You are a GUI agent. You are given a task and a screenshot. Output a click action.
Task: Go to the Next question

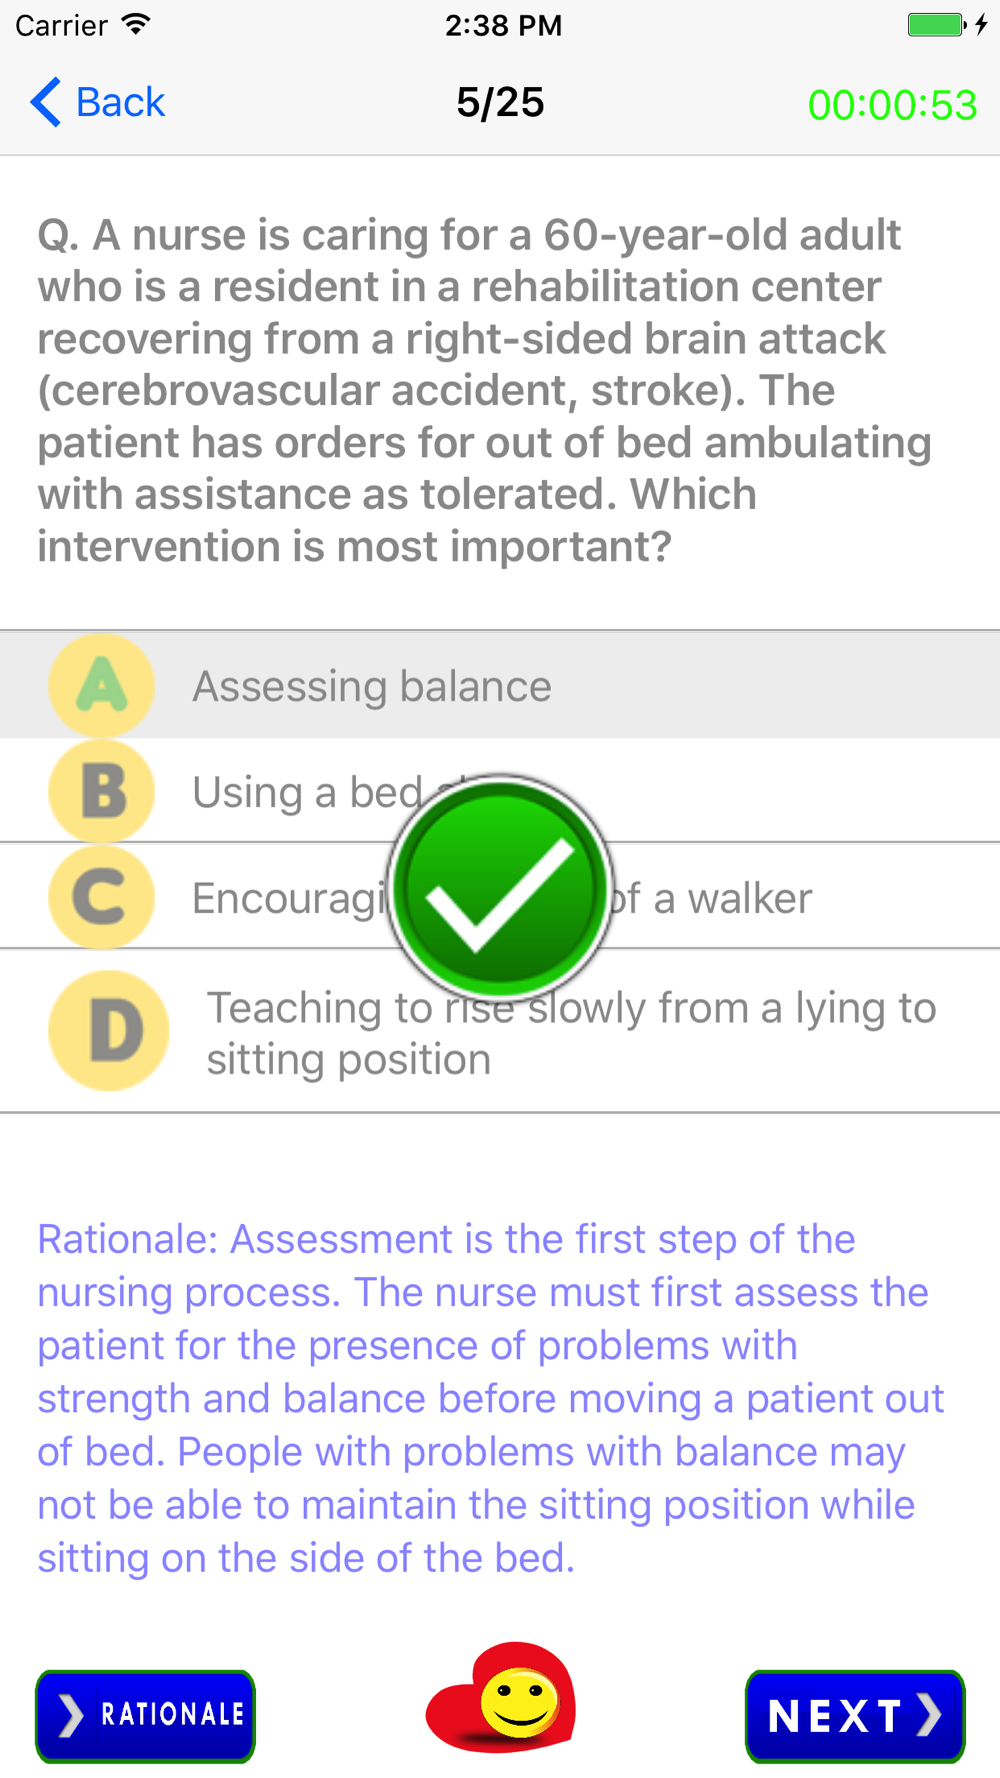pyautogui.click(x=855, y=1715)
